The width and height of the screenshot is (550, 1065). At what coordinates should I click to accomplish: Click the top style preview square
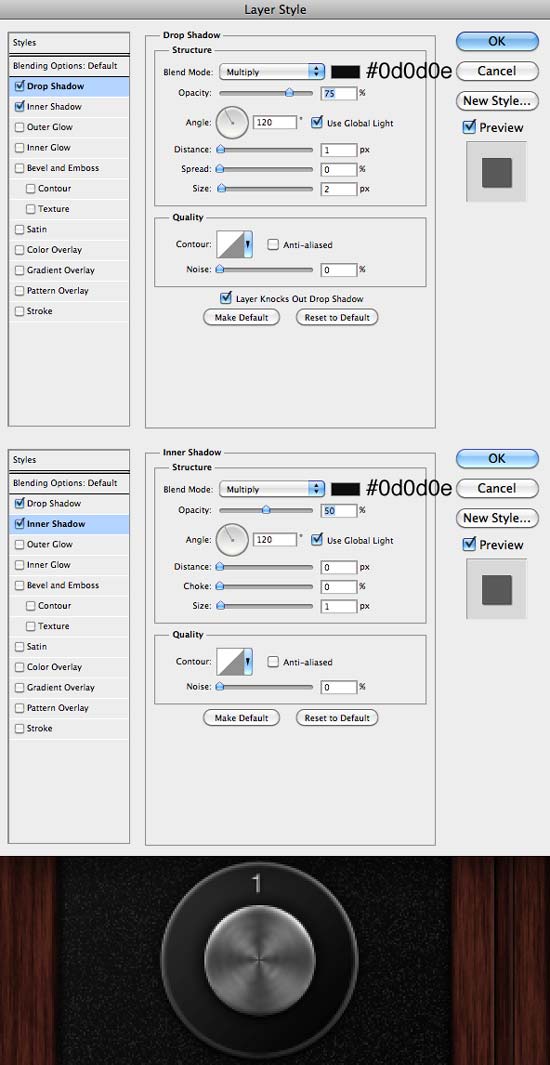click(496, 172)
